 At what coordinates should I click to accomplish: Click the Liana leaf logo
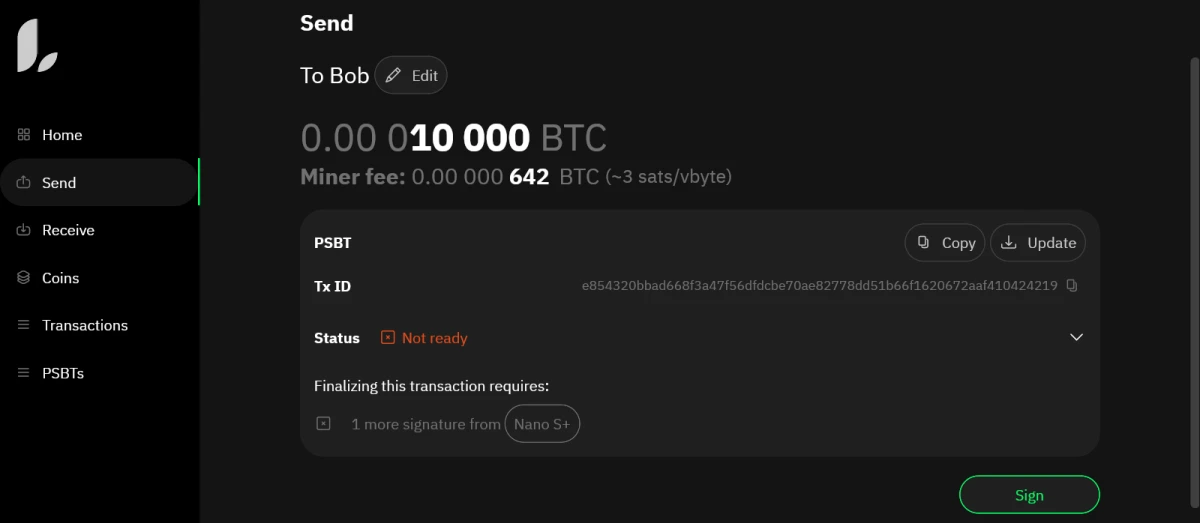(x=37, y=46)
